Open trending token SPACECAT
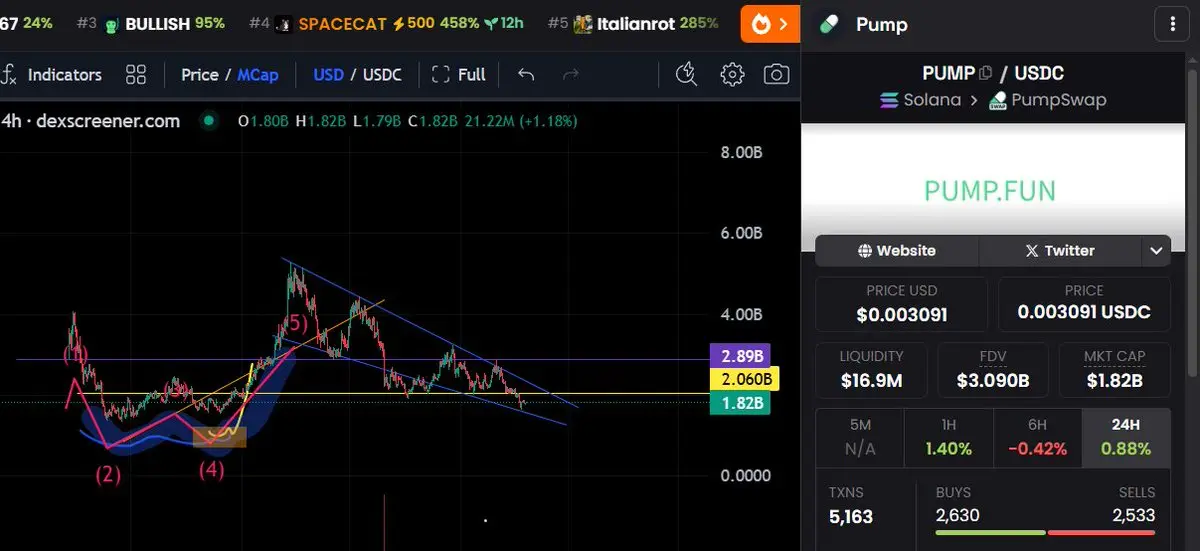The width and height of the screenshot is (1200, 551). tap(386, 23)
